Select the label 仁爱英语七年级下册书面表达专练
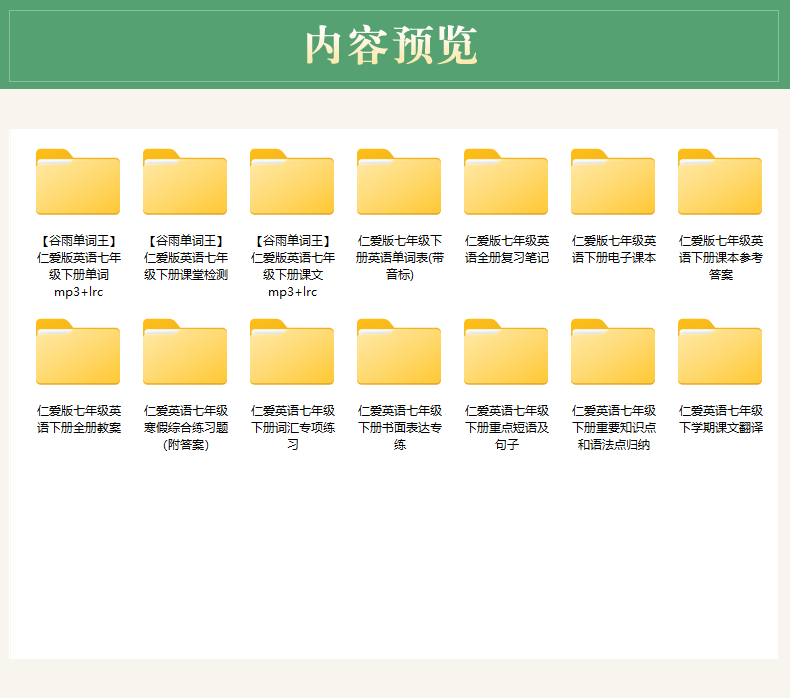Viewport: 790px width, 698px height. (400, 427)
